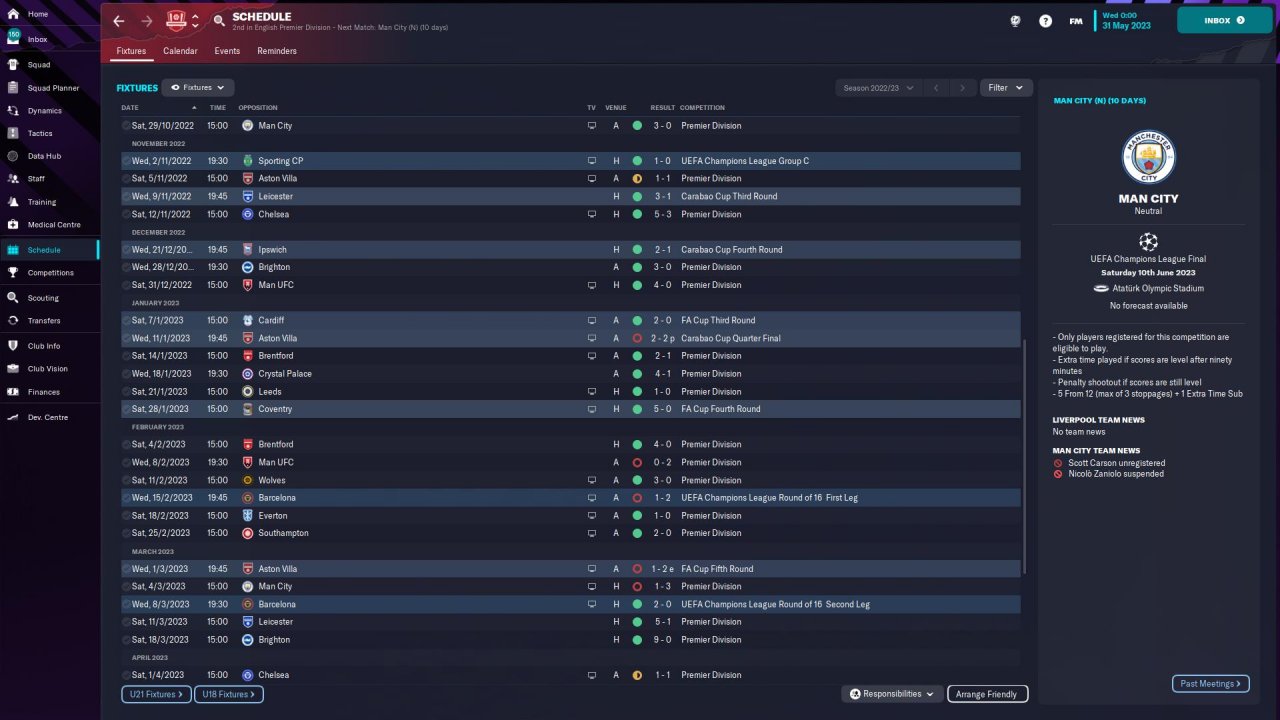Select the Squad Planner sidebar icon
The height and width of the screenshot is (720, 1280).
click(13, 88)
